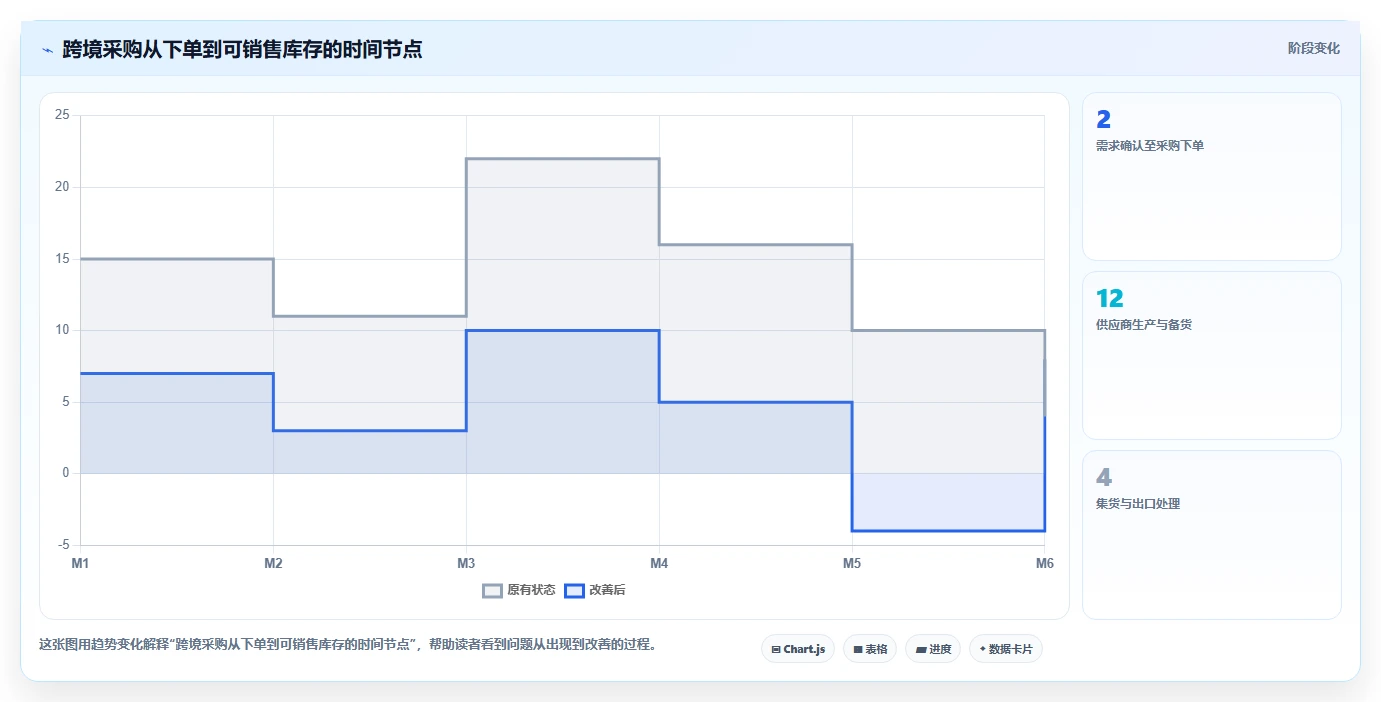The image size is (1381, 702).
Task: Toggle the 改善后 legend entry
Action: coord(595,590)
